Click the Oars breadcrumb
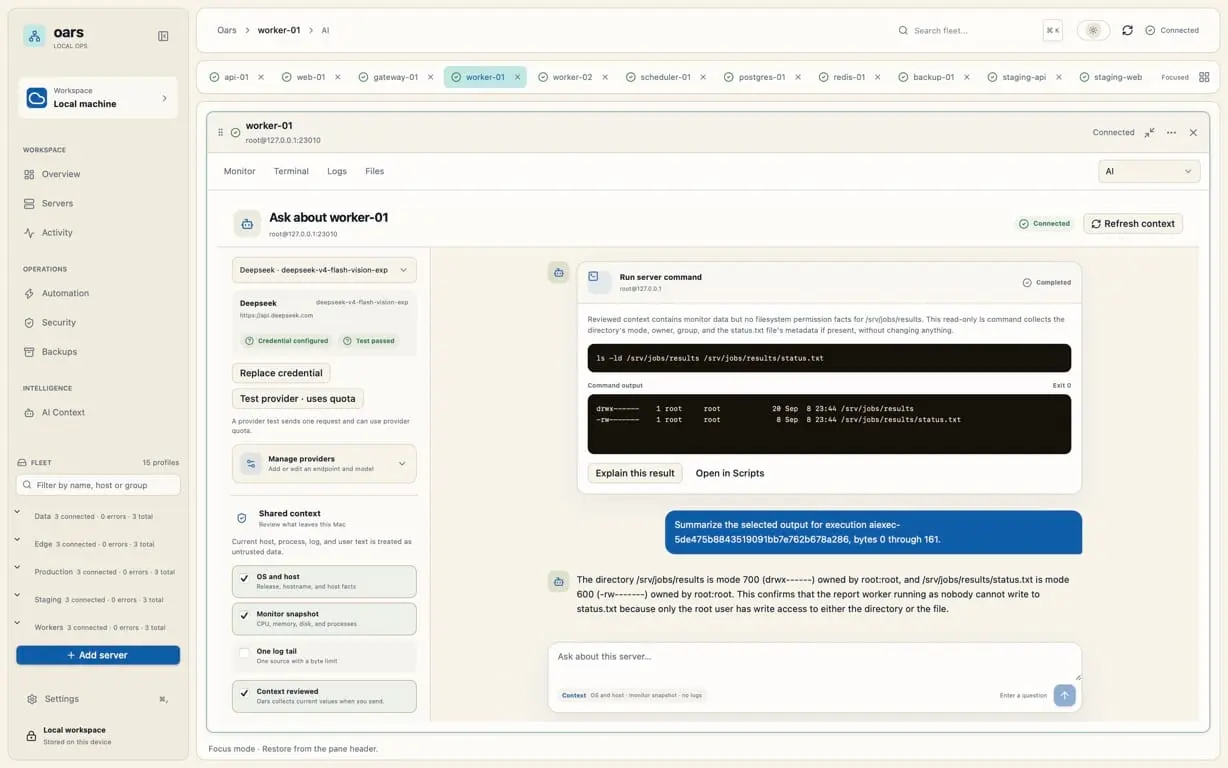 pyautogui.click(x=227, y=30)
